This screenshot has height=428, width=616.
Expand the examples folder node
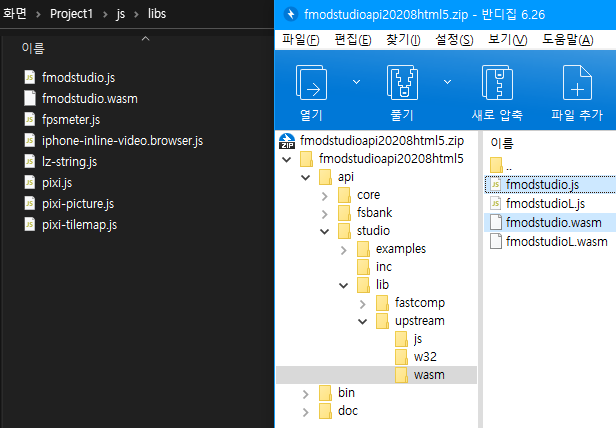point(344,250)
